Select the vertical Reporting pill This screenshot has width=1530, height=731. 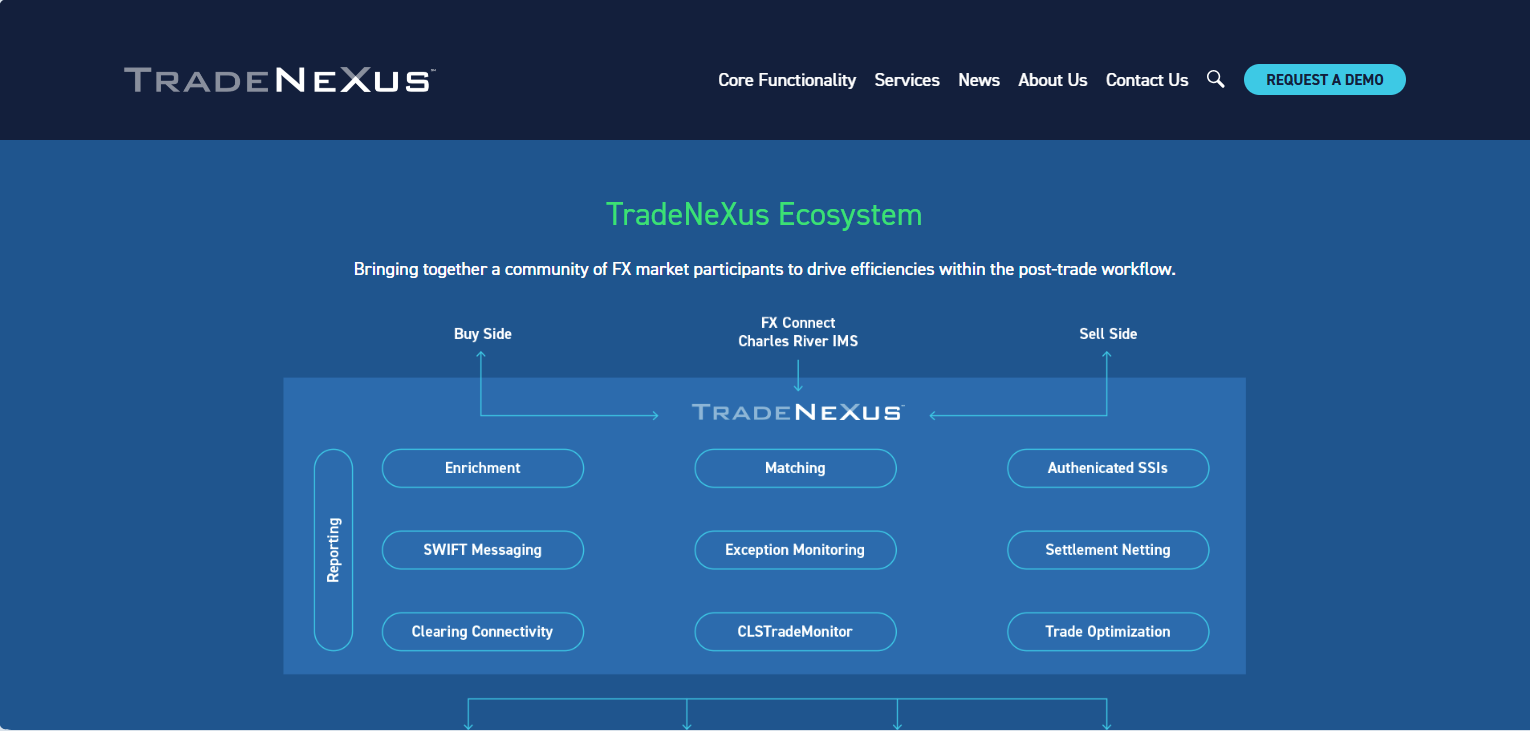coord(334,550)
